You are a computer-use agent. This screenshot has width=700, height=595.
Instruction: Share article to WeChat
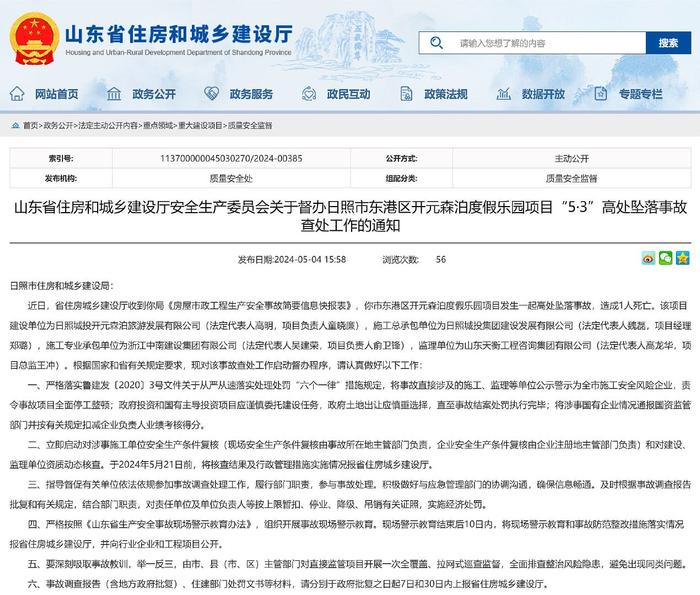coord(665,258)
